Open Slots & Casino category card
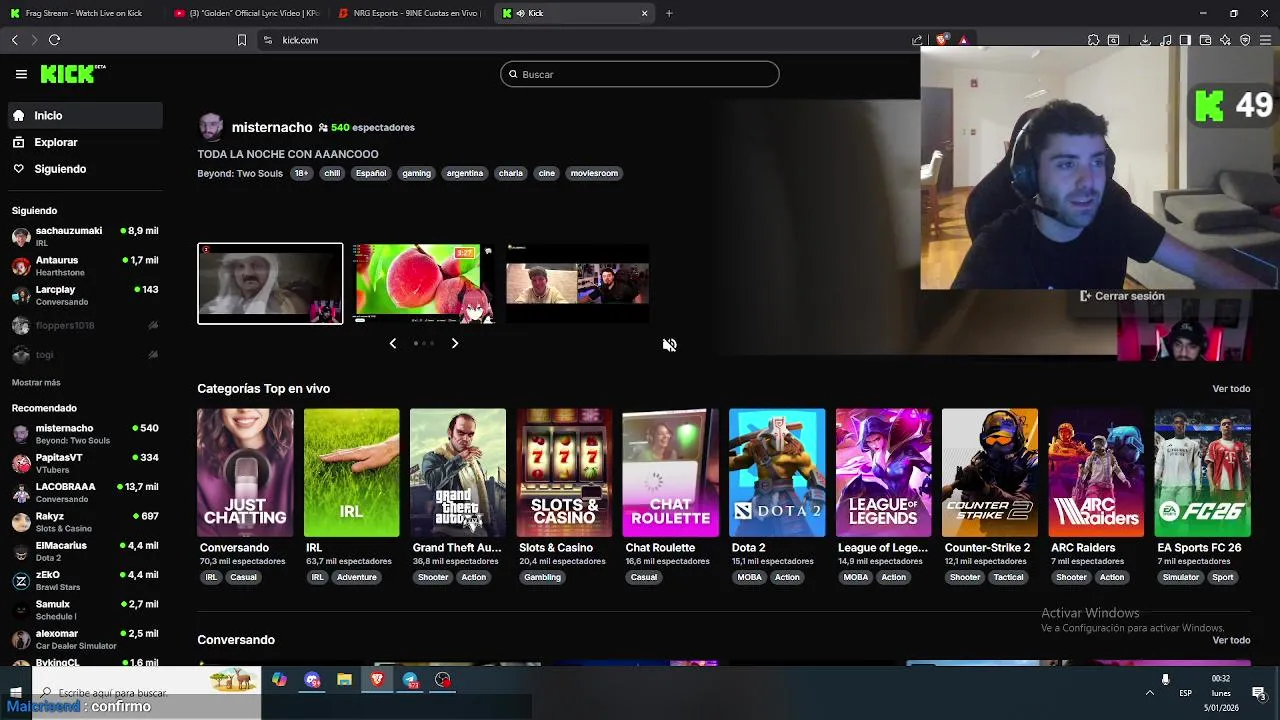The width and height of the screenshot is (1280, 720). pyautogui.click(x=564, y=473)
